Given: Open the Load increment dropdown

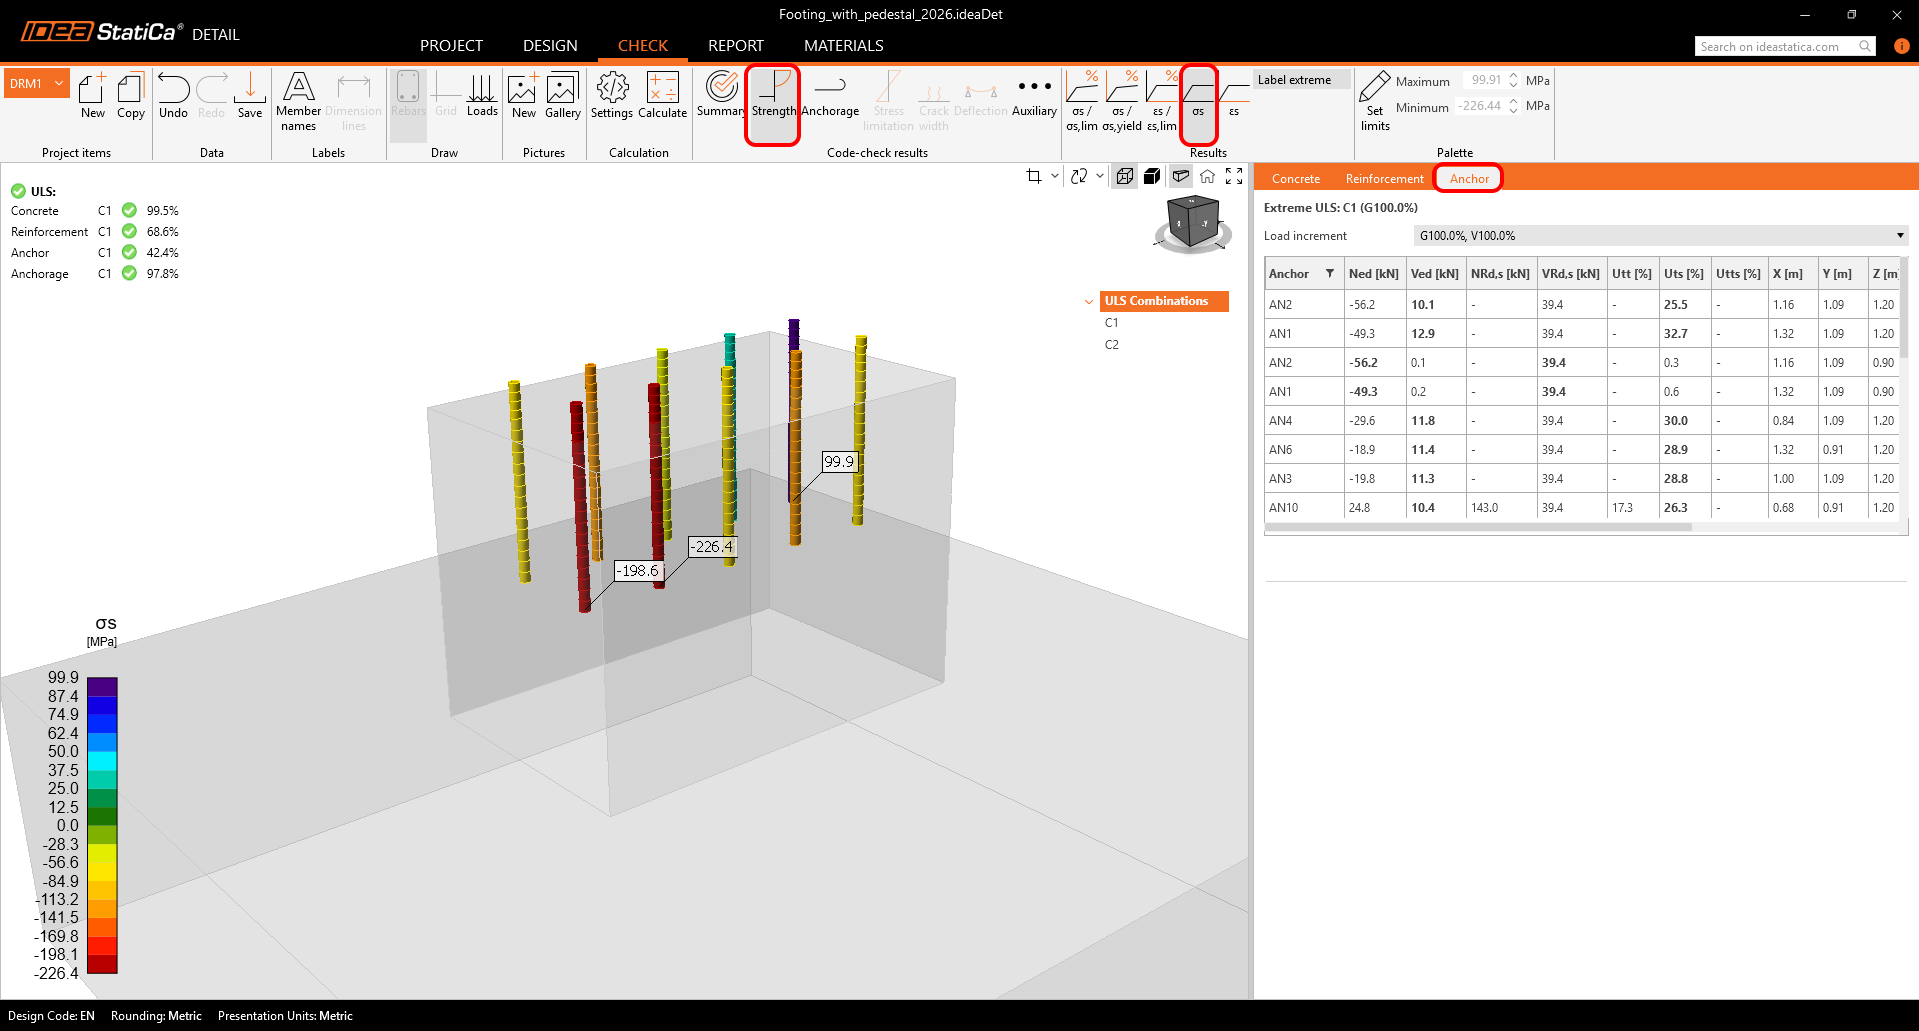Looking at the screenshot, I should coord(1660,236).
